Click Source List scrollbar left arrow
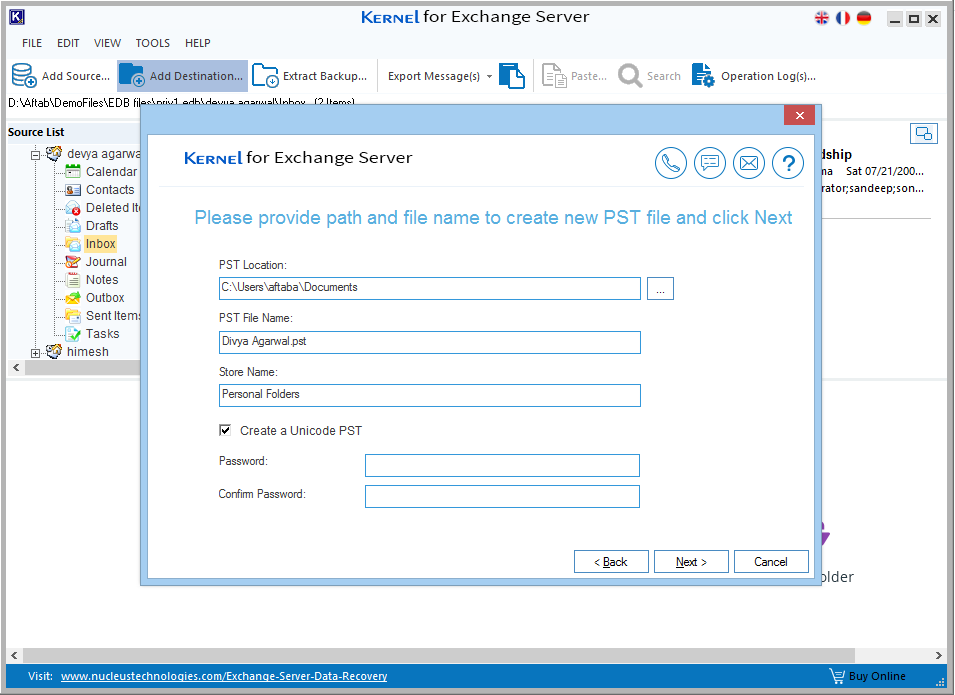 [x=16, y=367]
